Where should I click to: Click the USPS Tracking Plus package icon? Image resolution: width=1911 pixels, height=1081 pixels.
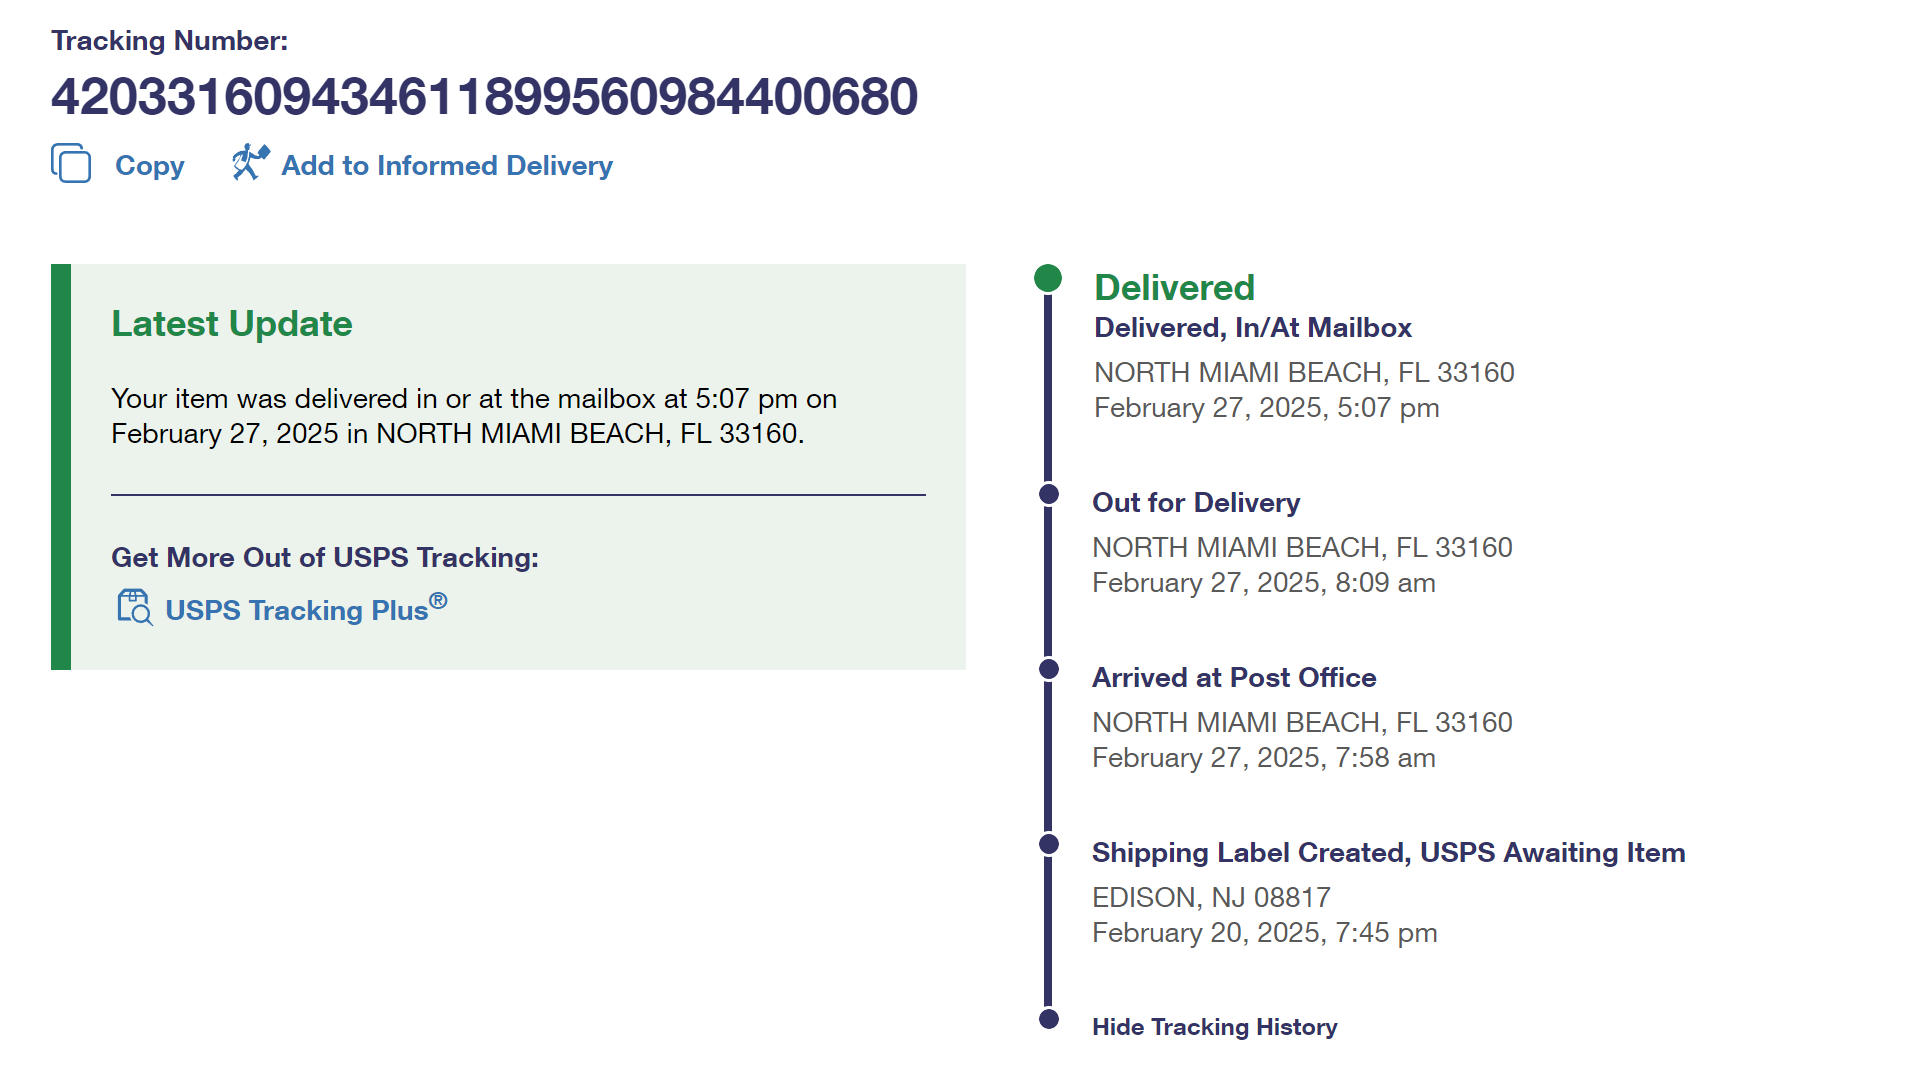click(x=134, y=607)
